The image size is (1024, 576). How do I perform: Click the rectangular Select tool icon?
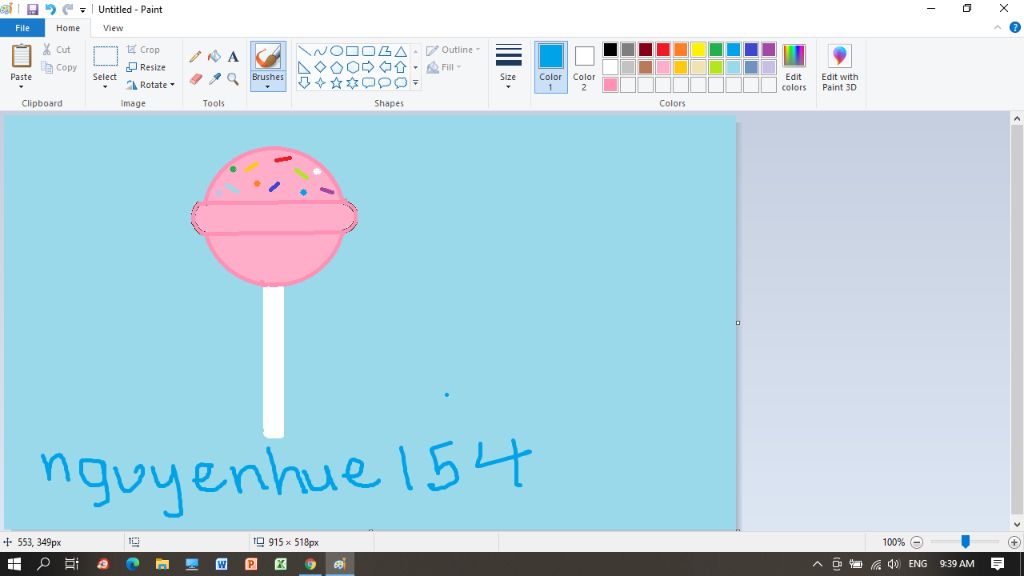104,57
